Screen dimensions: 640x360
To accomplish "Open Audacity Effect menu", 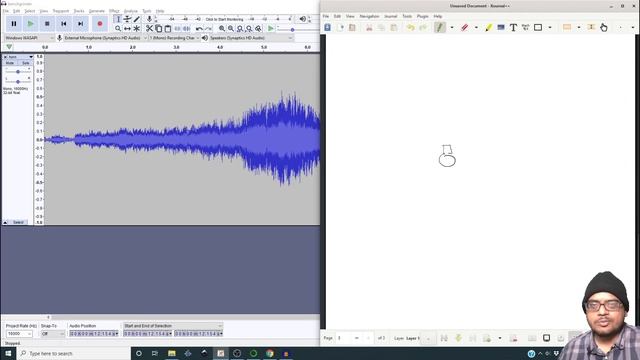I will pyautogui.click(x=114, y=11).
